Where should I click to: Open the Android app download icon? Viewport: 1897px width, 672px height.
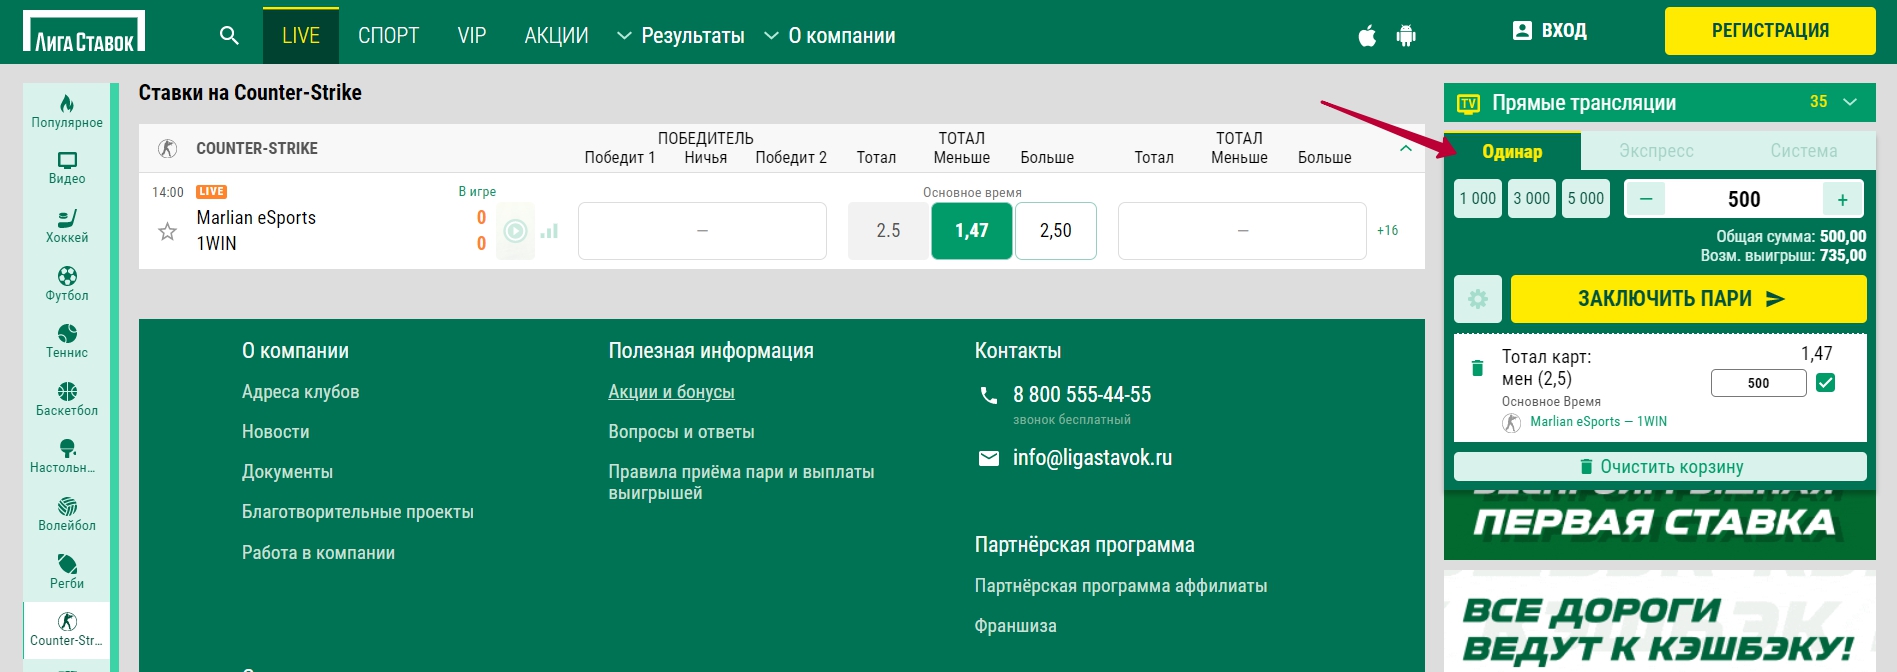coord(1406,37)
